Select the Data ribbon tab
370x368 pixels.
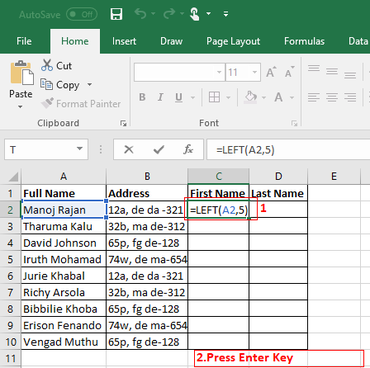358,41
